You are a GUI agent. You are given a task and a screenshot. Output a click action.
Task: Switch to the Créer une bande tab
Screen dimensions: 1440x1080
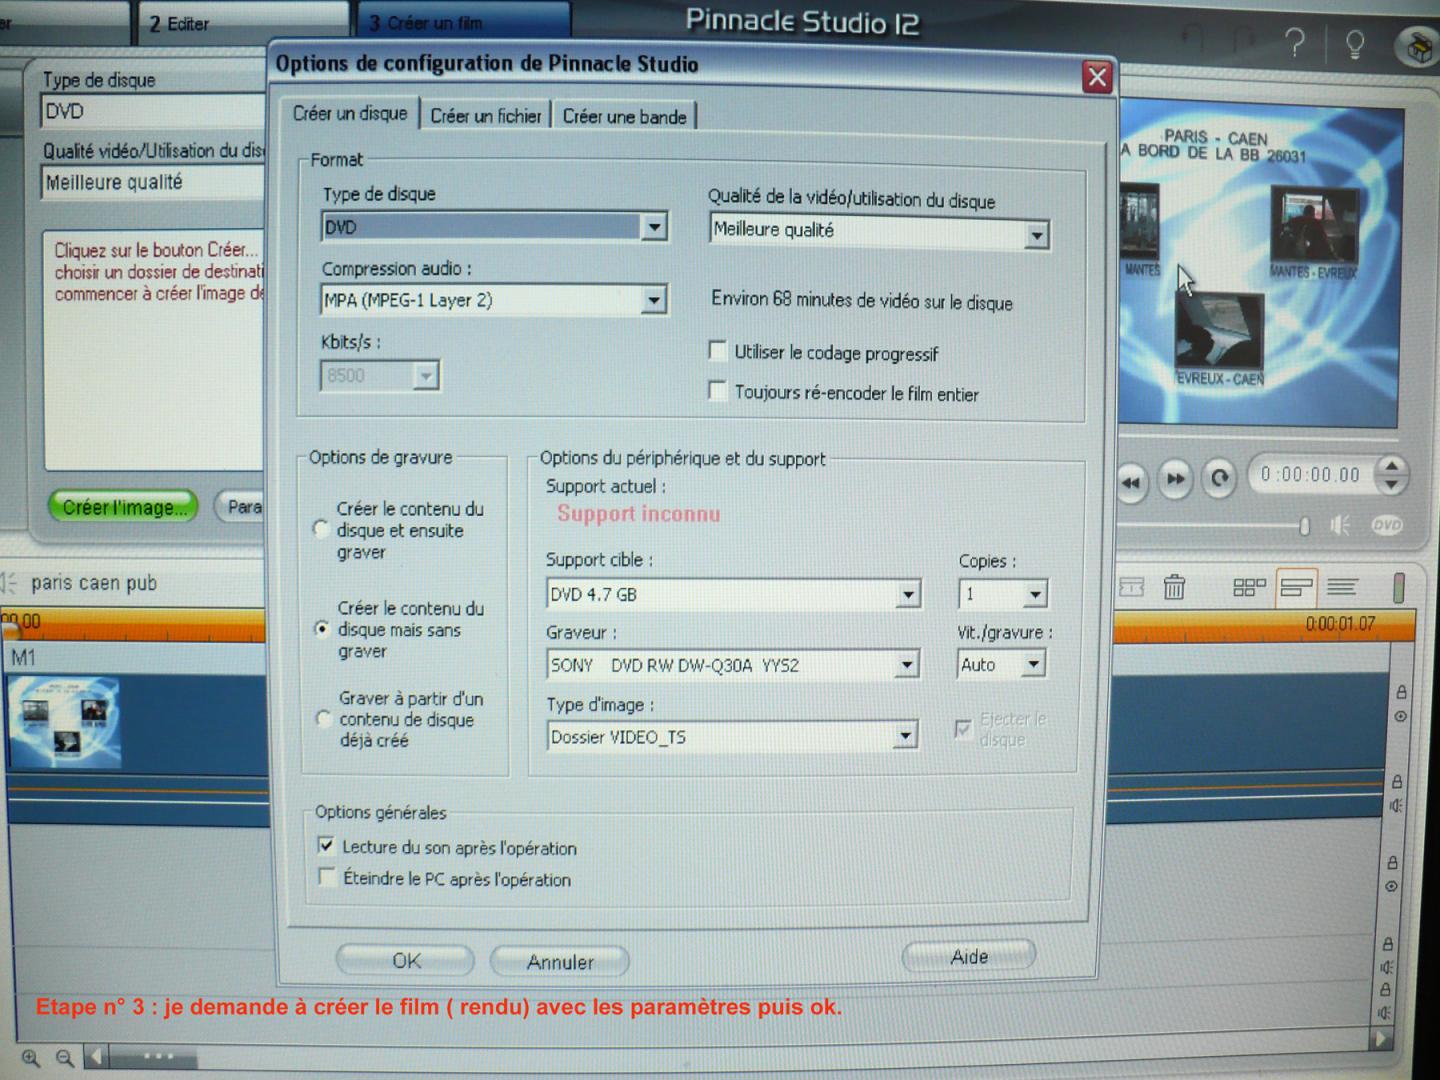(624, 117)
